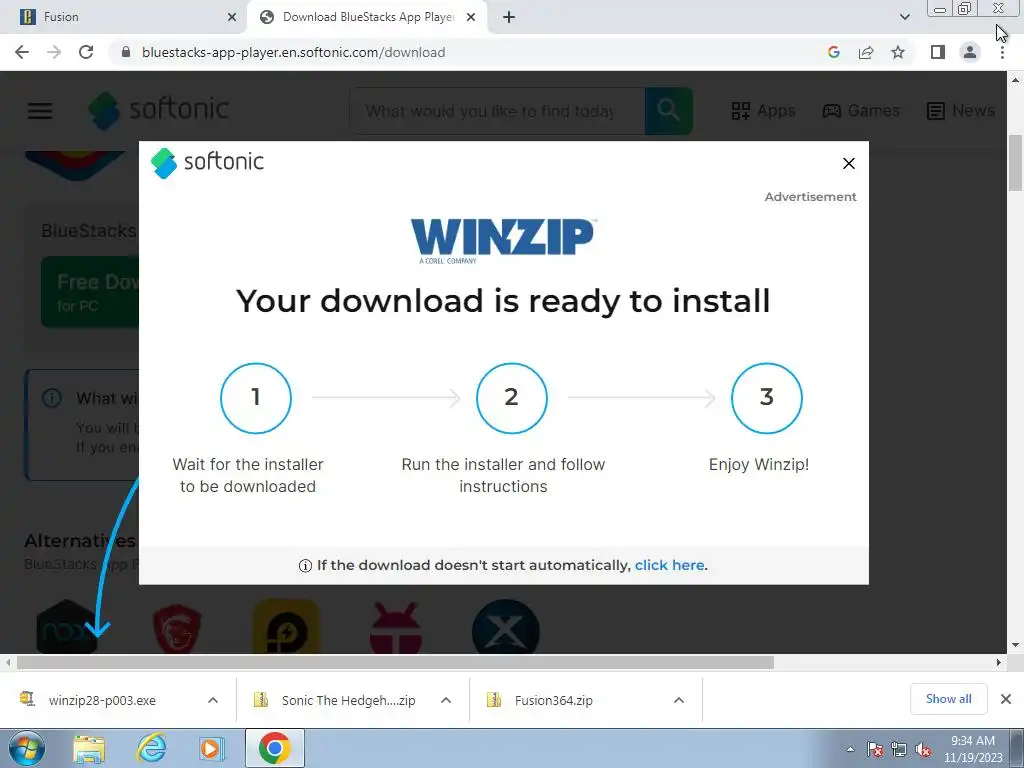Open the winzip28-p003.exe download

(104, 700)
